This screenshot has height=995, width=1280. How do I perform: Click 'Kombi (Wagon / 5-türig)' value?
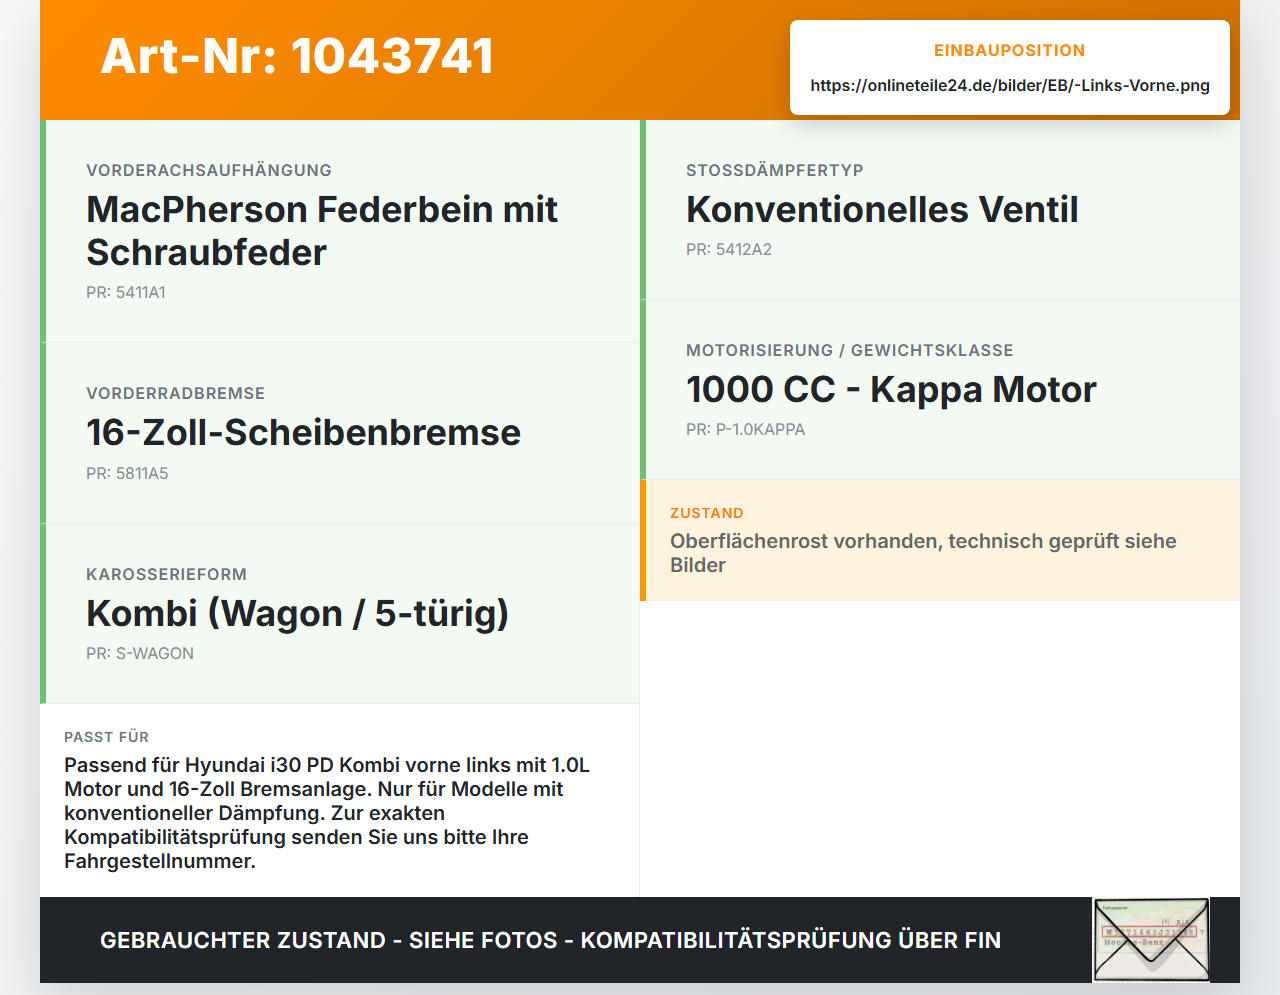coord(298,613)
